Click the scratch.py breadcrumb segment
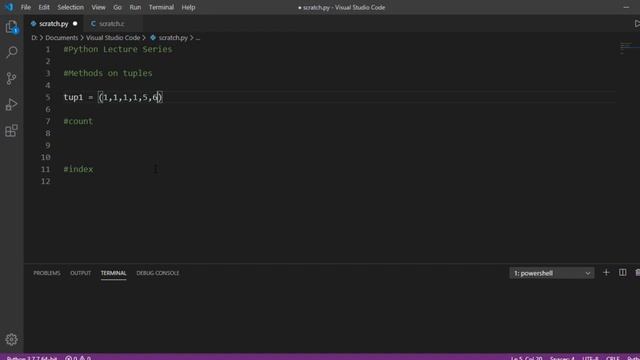The width and height of the screenshot is (640, 360). pyautogui.click(x=173, y=38)
